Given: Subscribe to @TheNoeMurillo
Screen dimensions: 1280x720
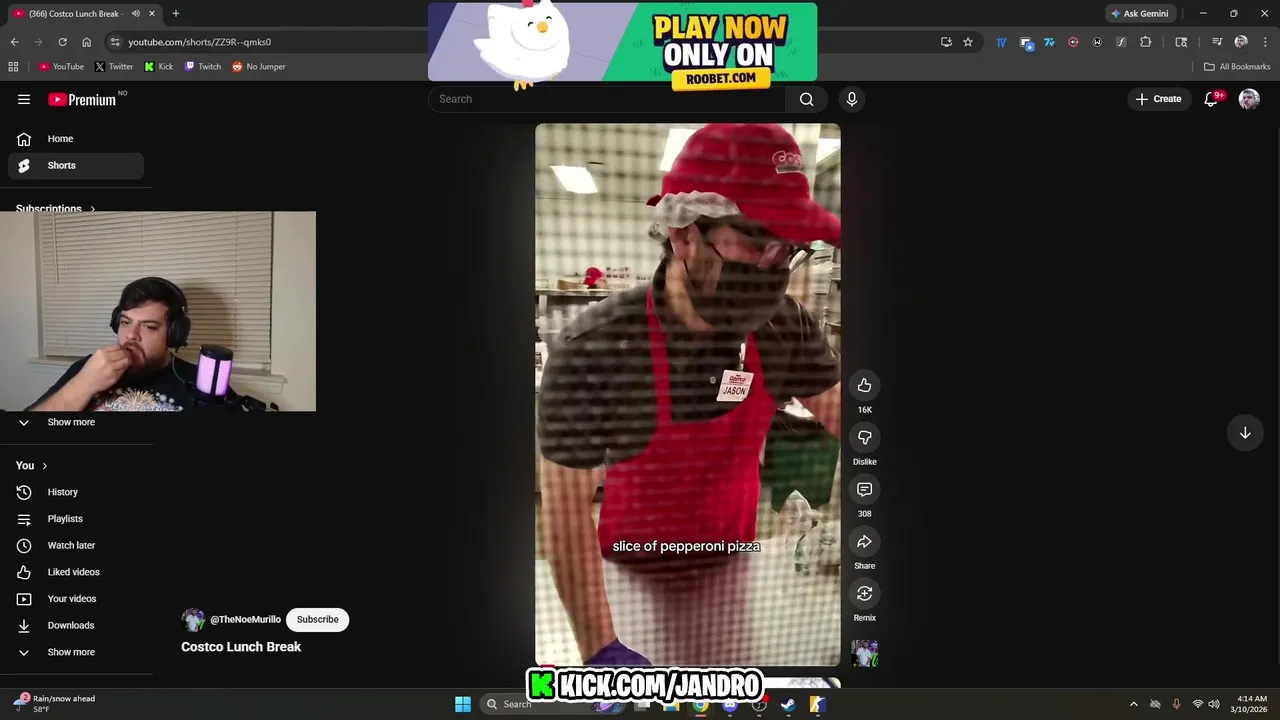Looking at the screenshot, I should point(317,619).
